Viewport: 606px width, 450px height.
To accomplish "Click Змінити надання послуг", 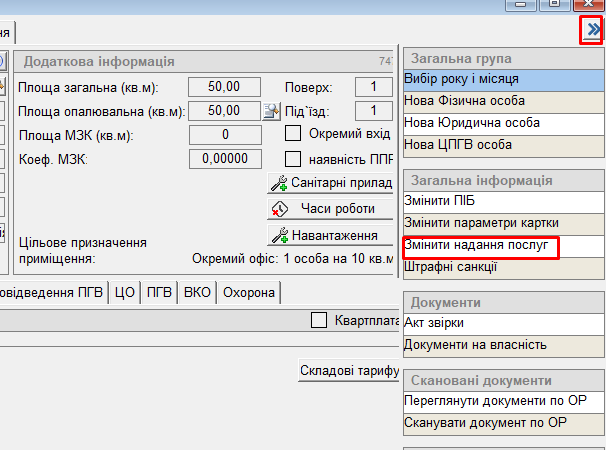I will [478, 245].
